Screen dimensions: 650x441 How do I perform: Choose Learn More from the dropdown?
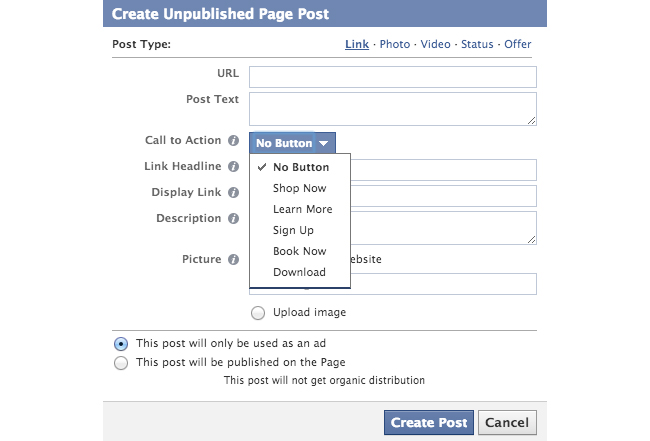(x=300, y=209)
